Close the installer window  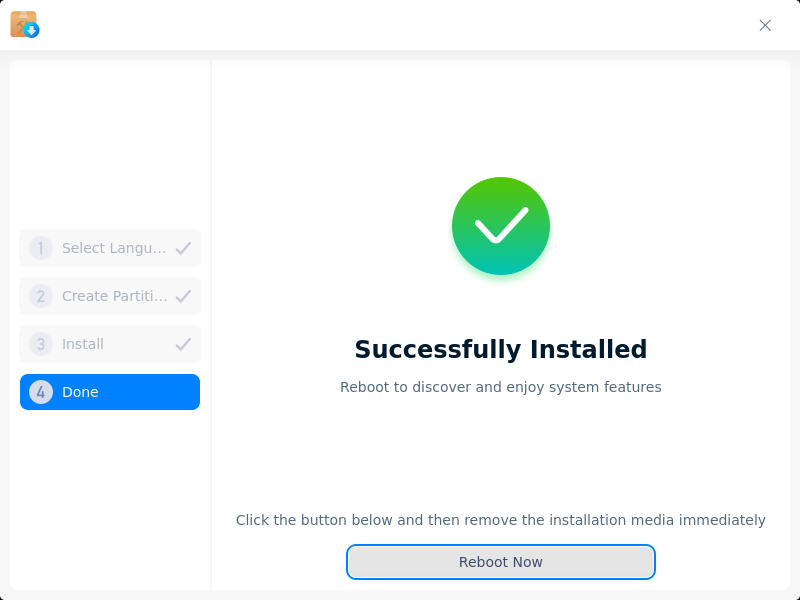(x=765, y=26)
